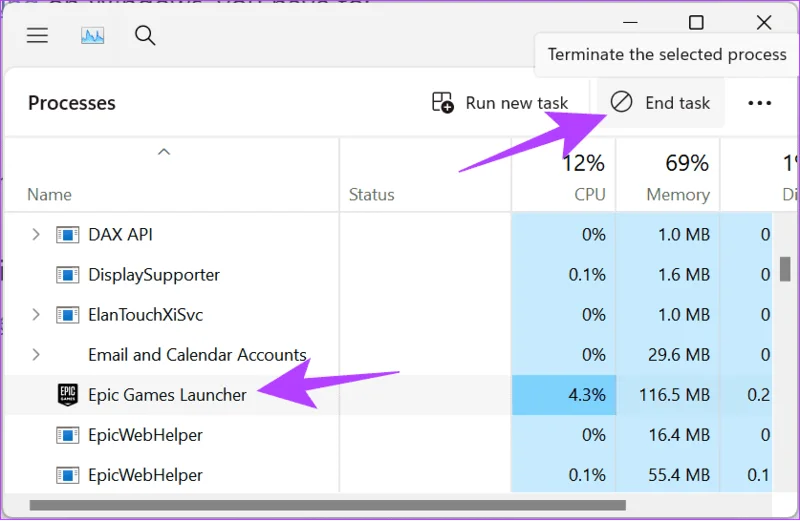Viewport: 800px width, 521px height.
Task: Sort by the Memory column header
Action: (678, 194)
